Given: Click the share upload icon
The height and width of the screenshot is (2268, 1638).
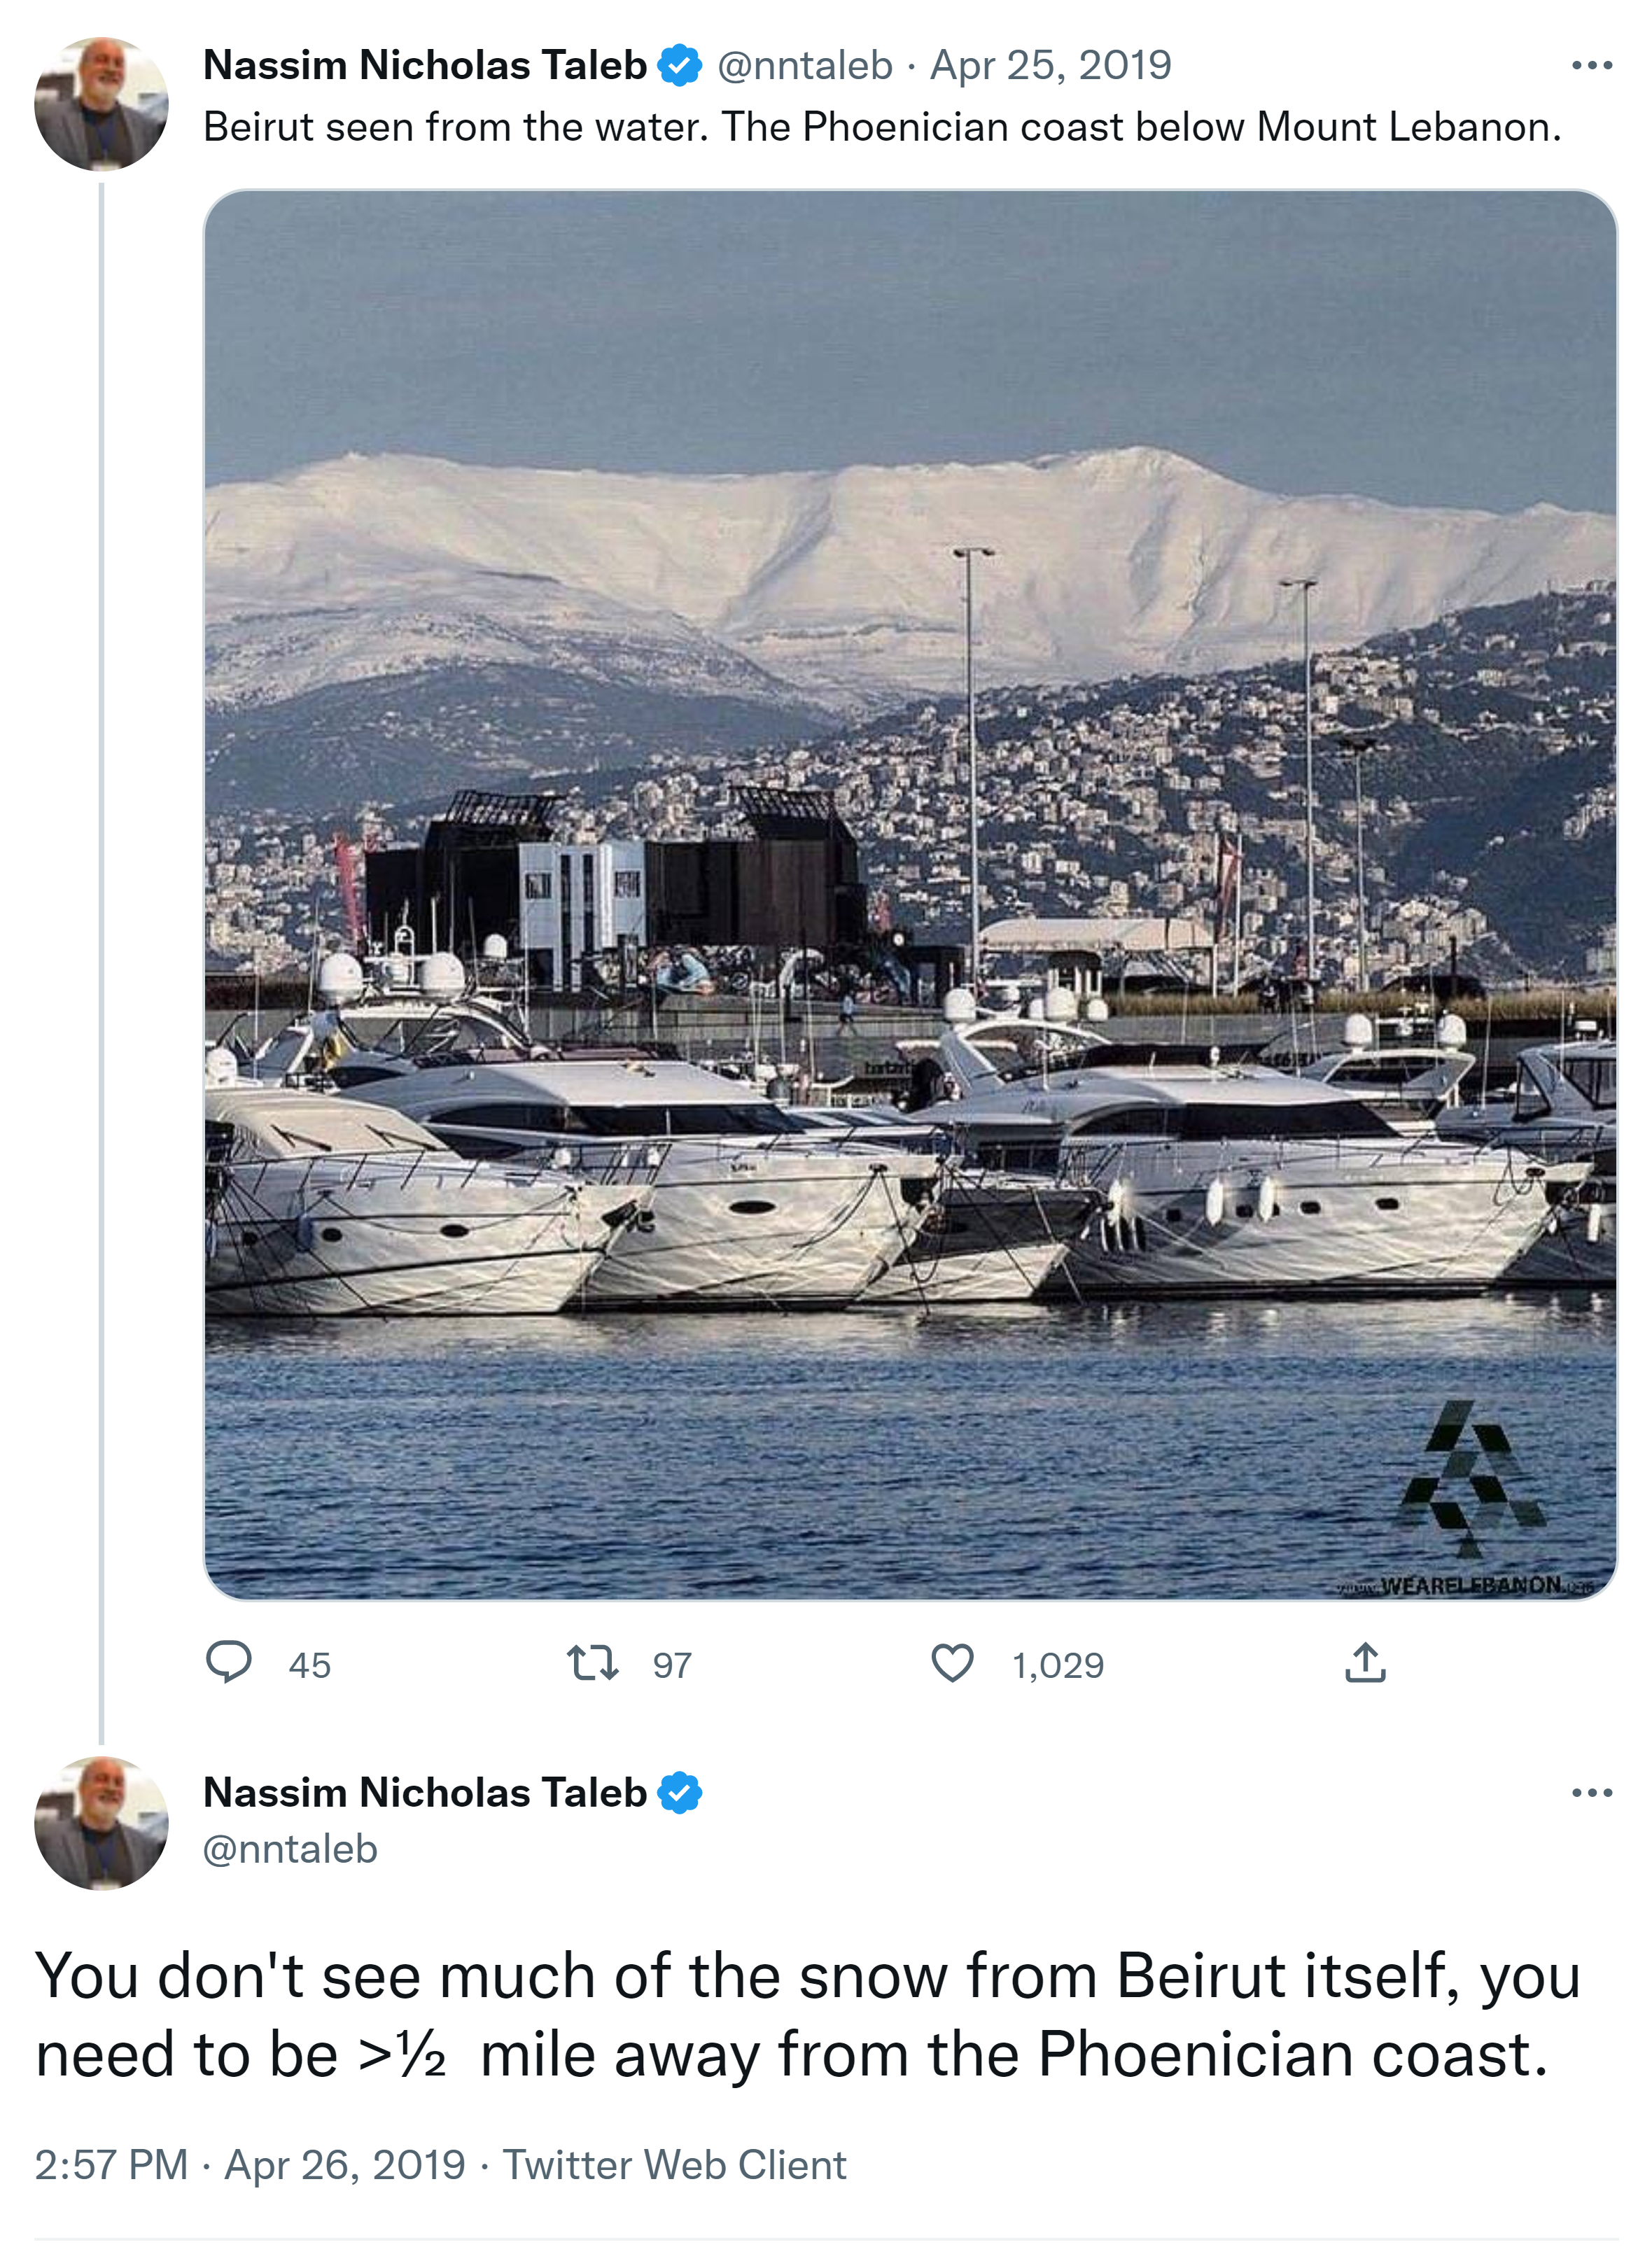Looking at the screenshot, I should [1365, 1663].
